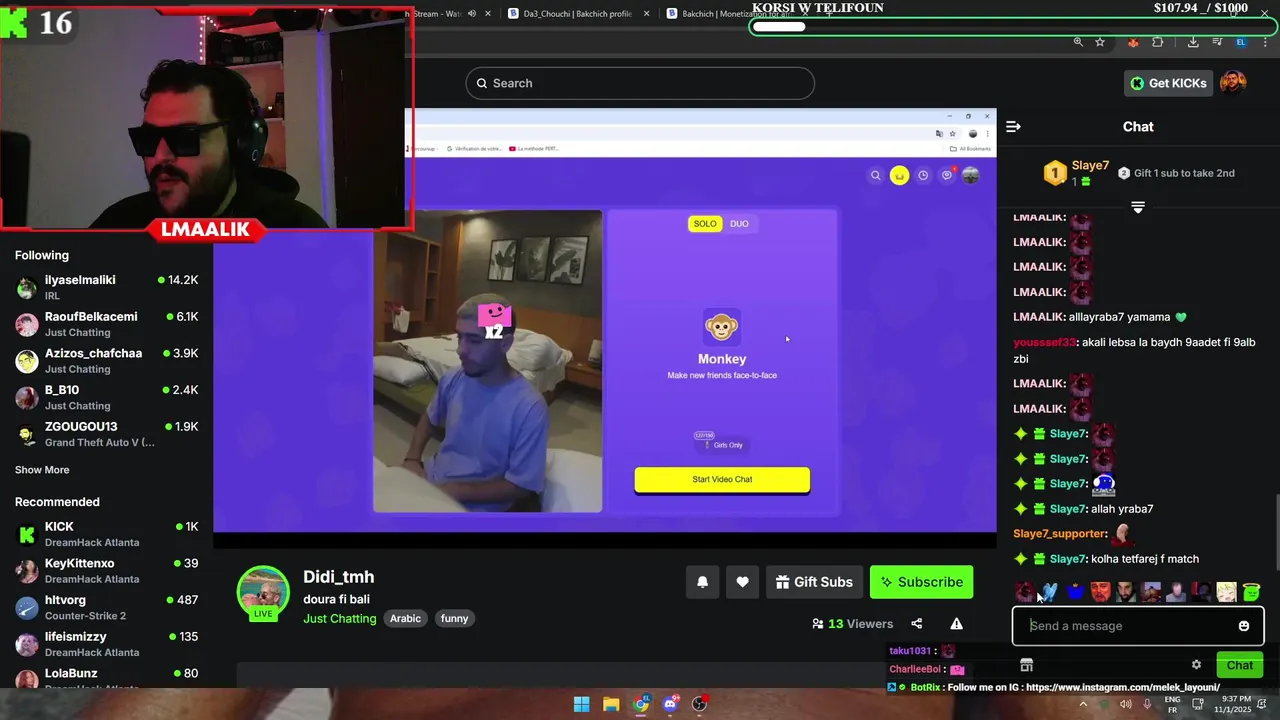The image size is (1280, 720).
Task: Mute the stream tab audio icon
Action: pyautogui.click(x=472, y=14)
